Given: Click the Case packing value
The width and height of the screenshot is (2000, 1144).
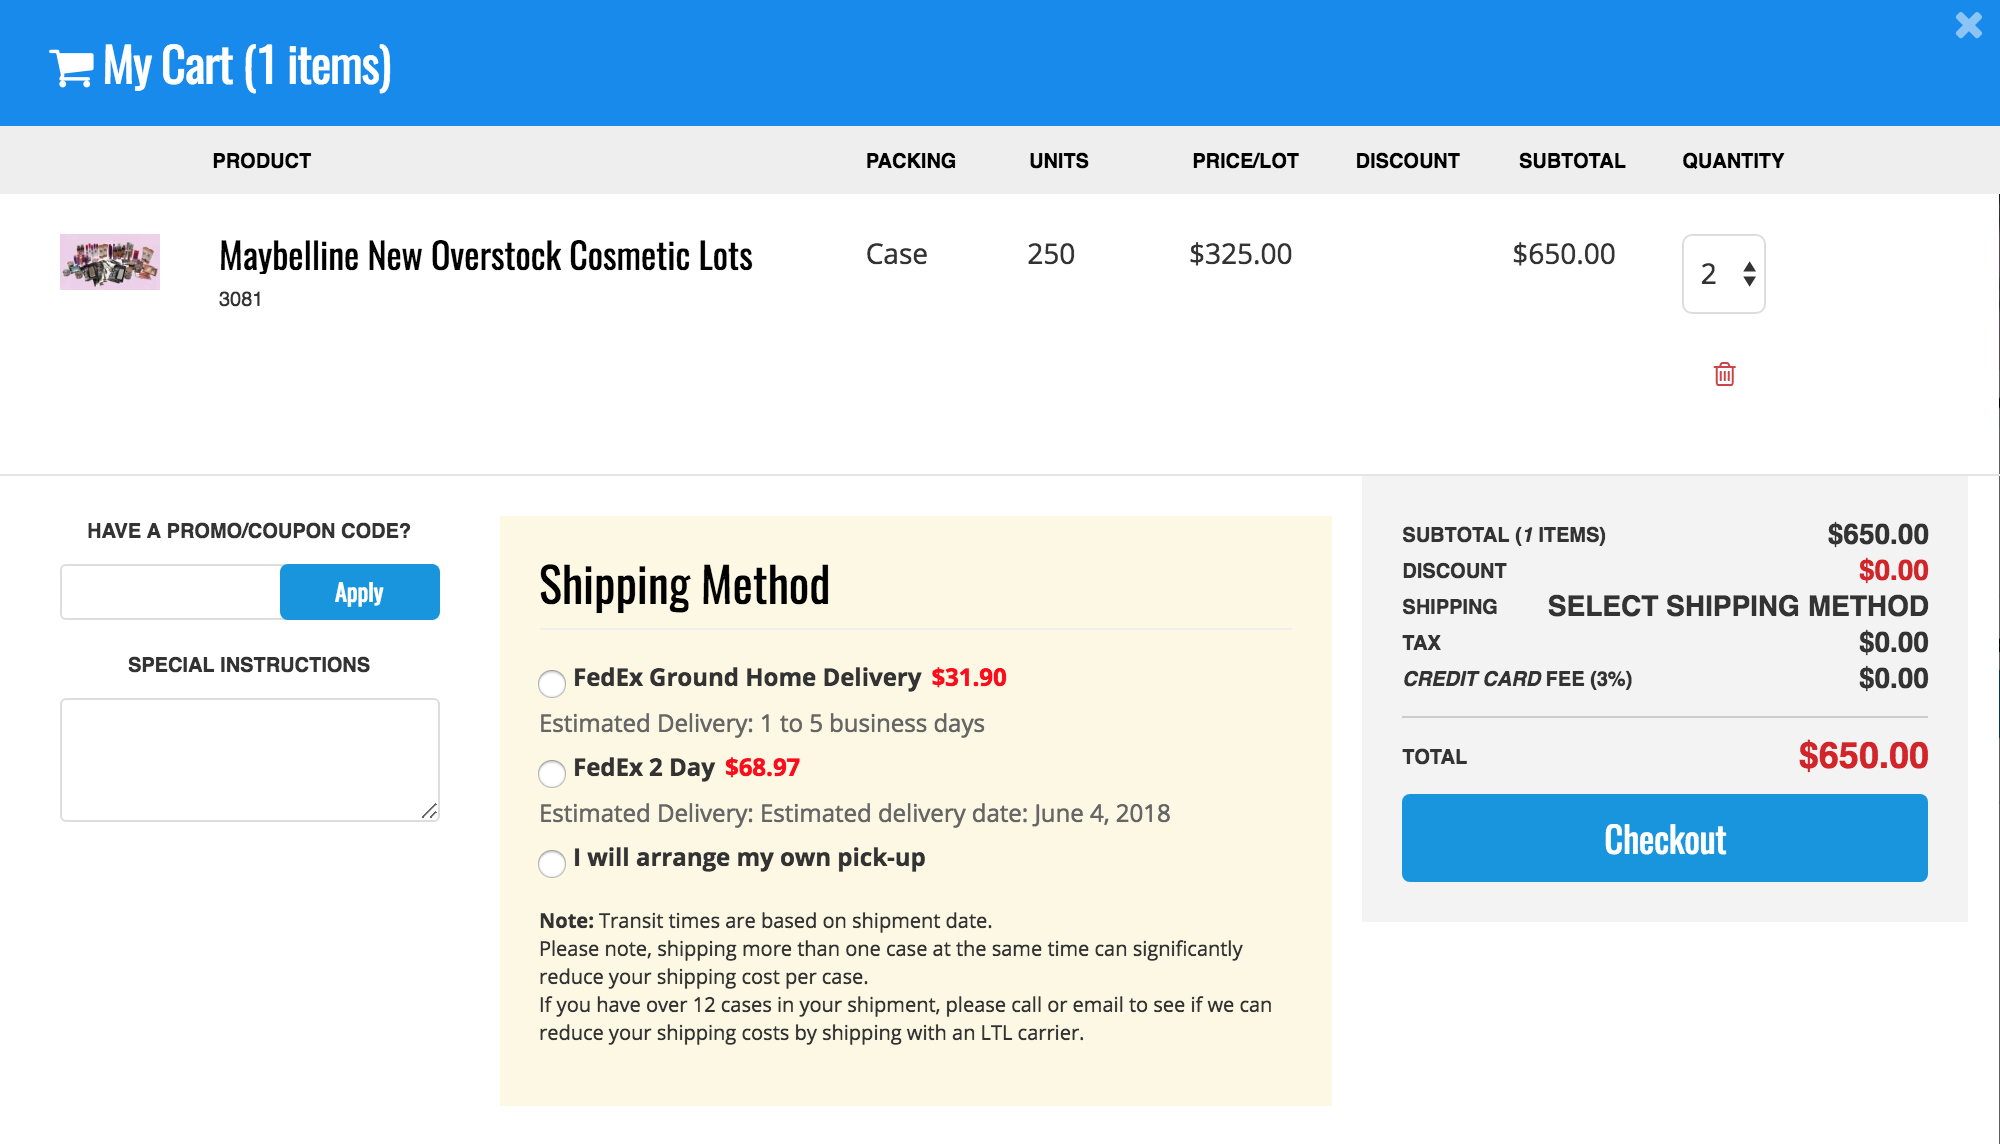Looking at the screenshot, I should pos(896,254).
